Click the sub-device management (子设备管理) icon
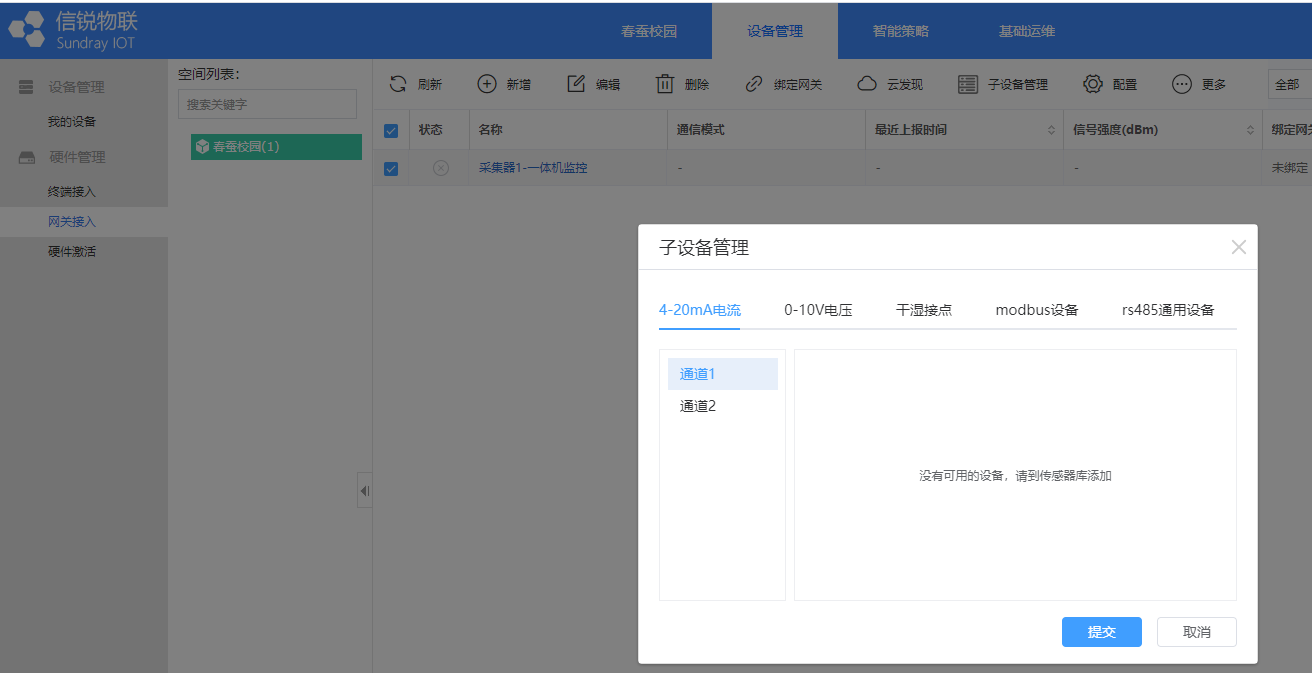This screenshot has width=1312, height=673. click(x=968, y=84)
